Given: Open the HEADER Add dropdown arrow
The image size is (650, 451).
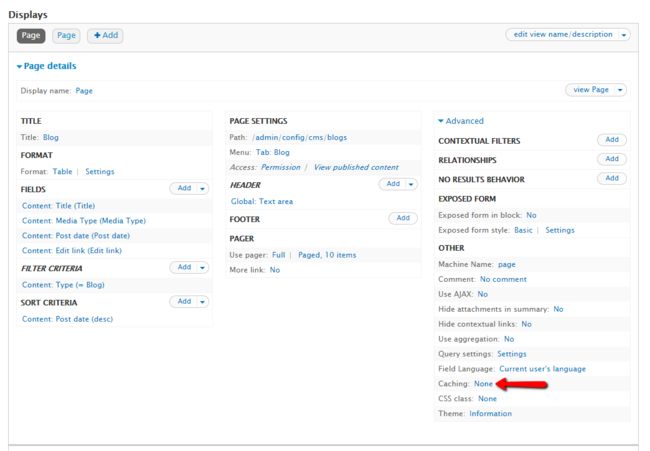Looking at the screenshot, I should pos(411,184).
